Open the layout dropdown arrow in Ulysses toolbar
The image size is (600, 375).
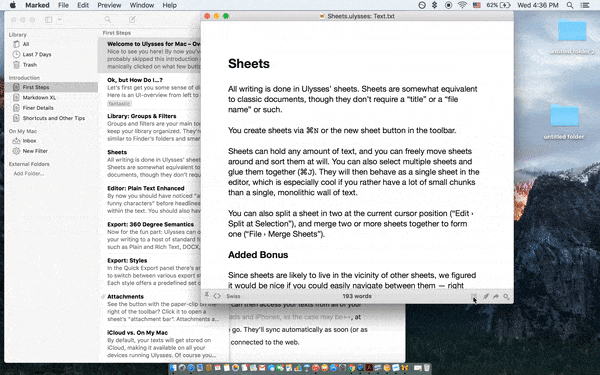tap(60, 20)
